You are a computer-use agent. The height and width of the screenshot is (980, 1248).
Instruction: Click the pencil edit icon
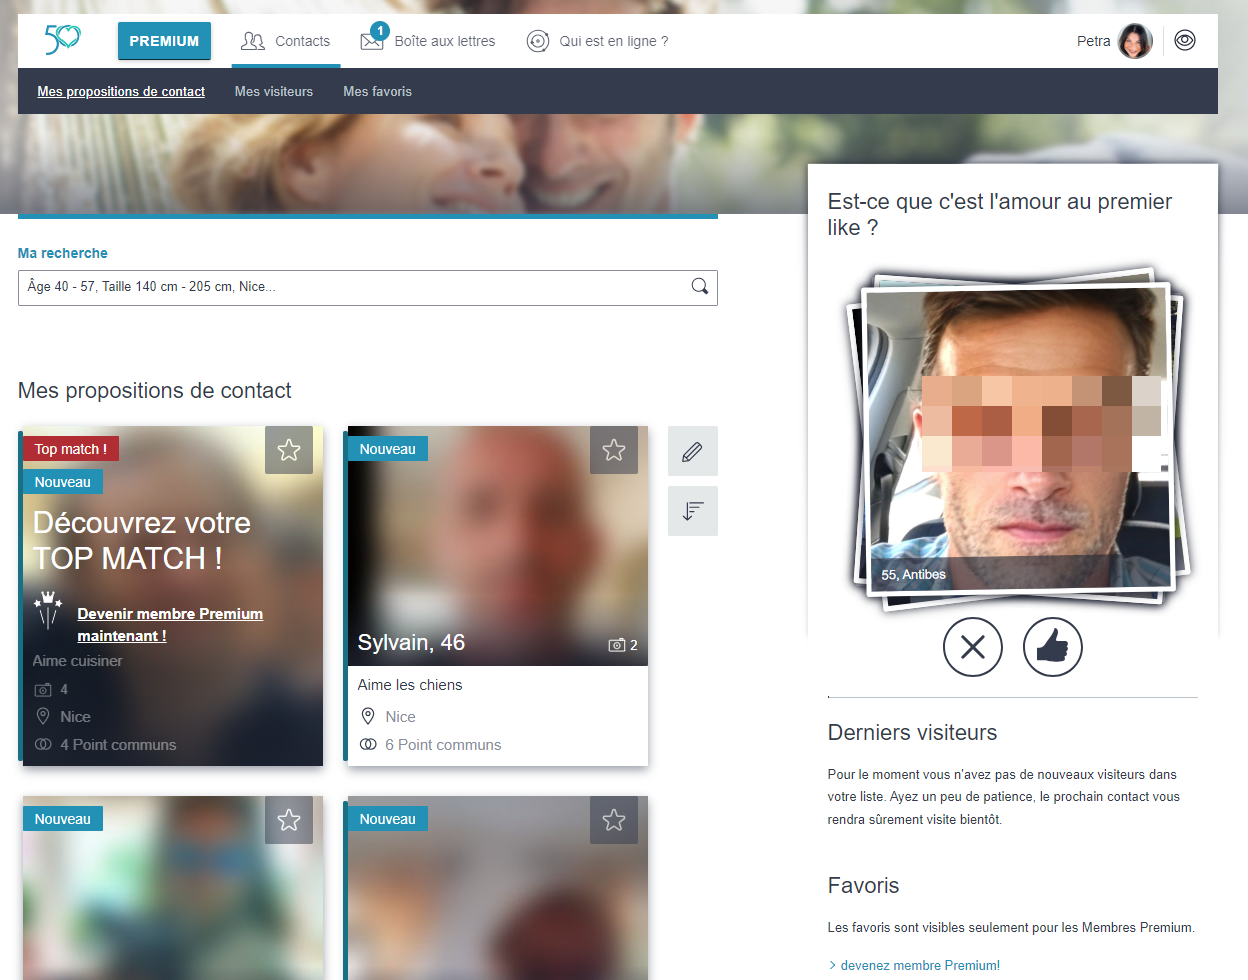pyautogui.click(x=692, y=452)
